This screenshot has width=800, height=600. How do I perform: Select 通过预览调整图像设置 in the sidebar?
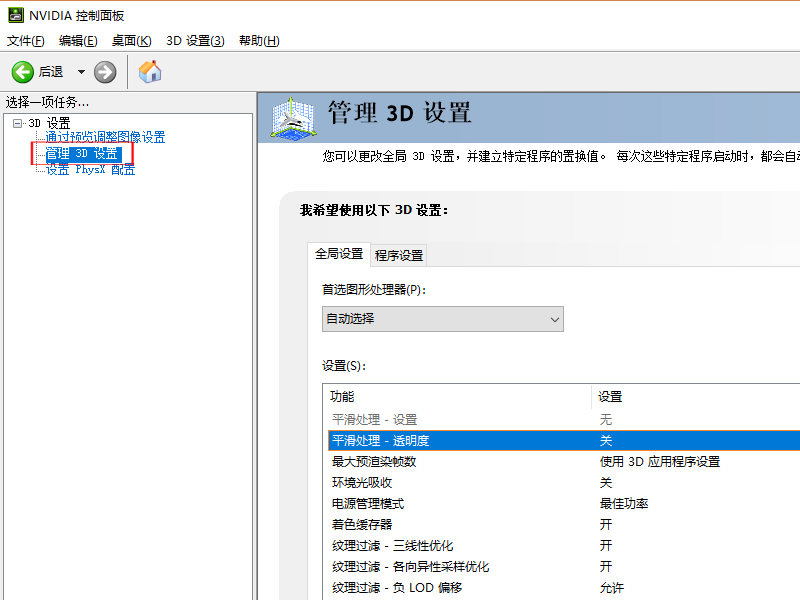click(104, 138)
